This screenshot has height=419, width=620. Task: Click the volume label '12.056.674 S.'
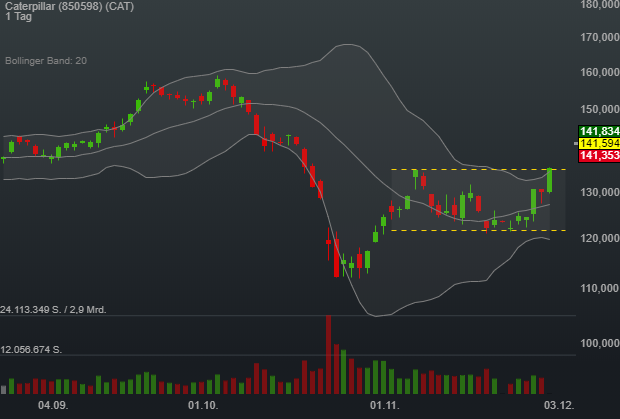[x=31, y=350]
